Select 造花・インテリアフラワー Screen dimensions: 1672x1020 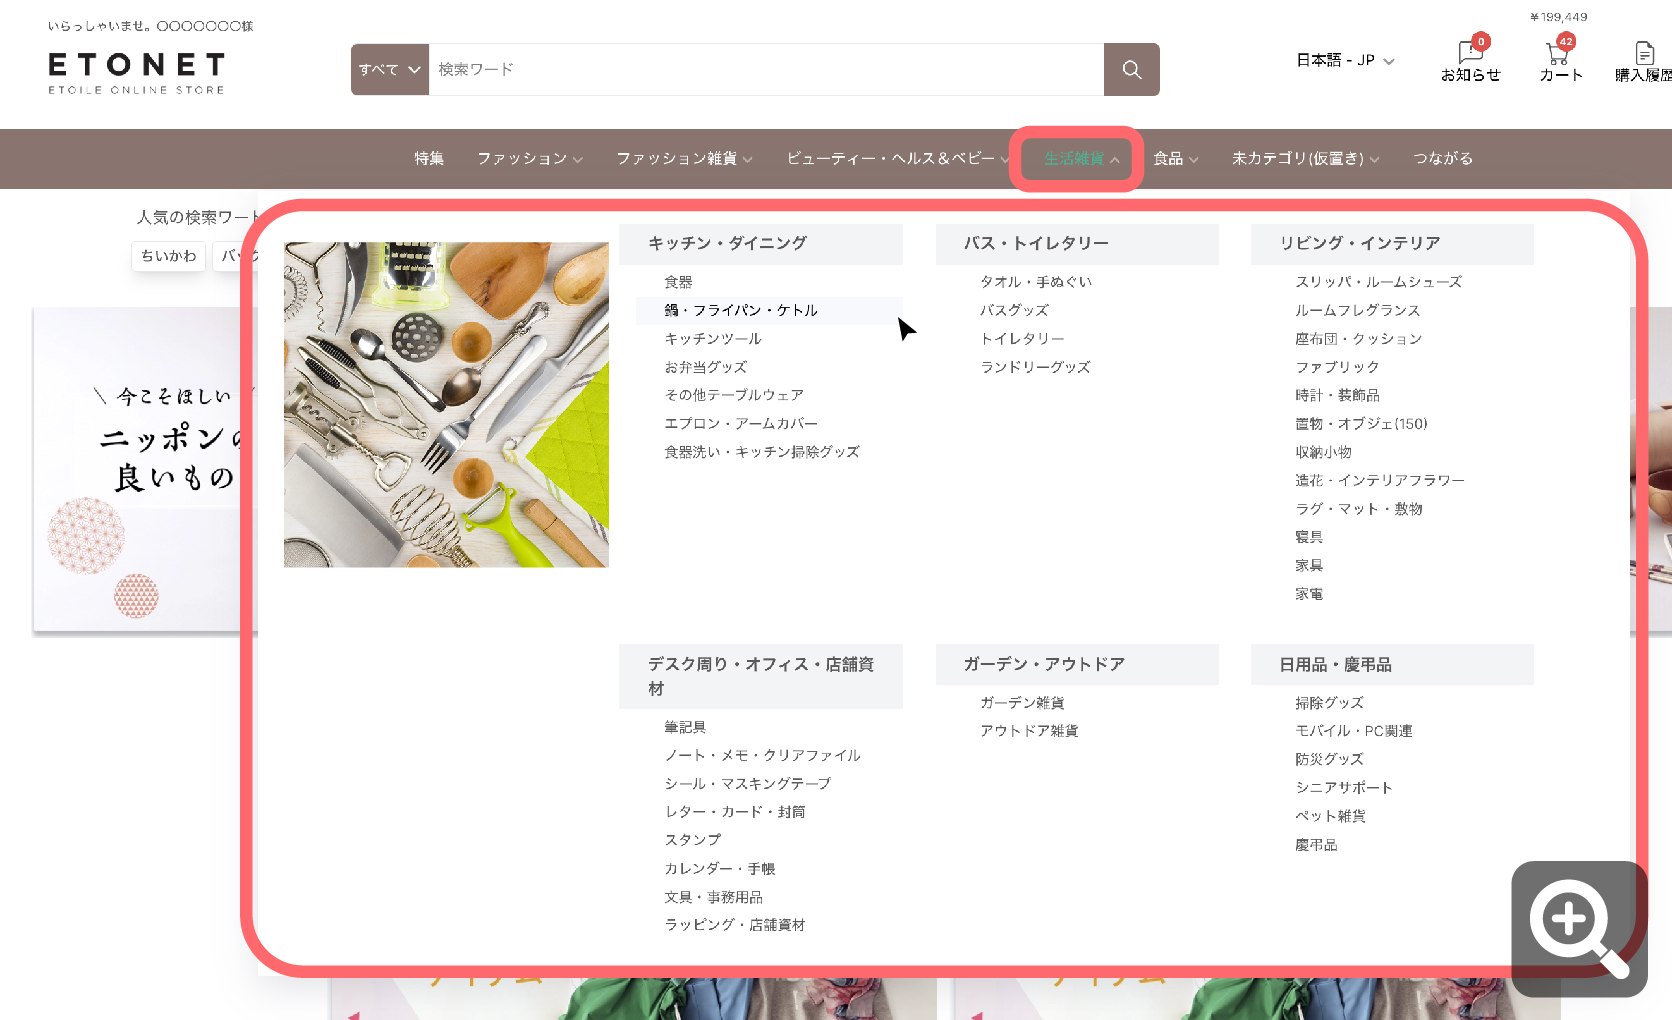1380,480
